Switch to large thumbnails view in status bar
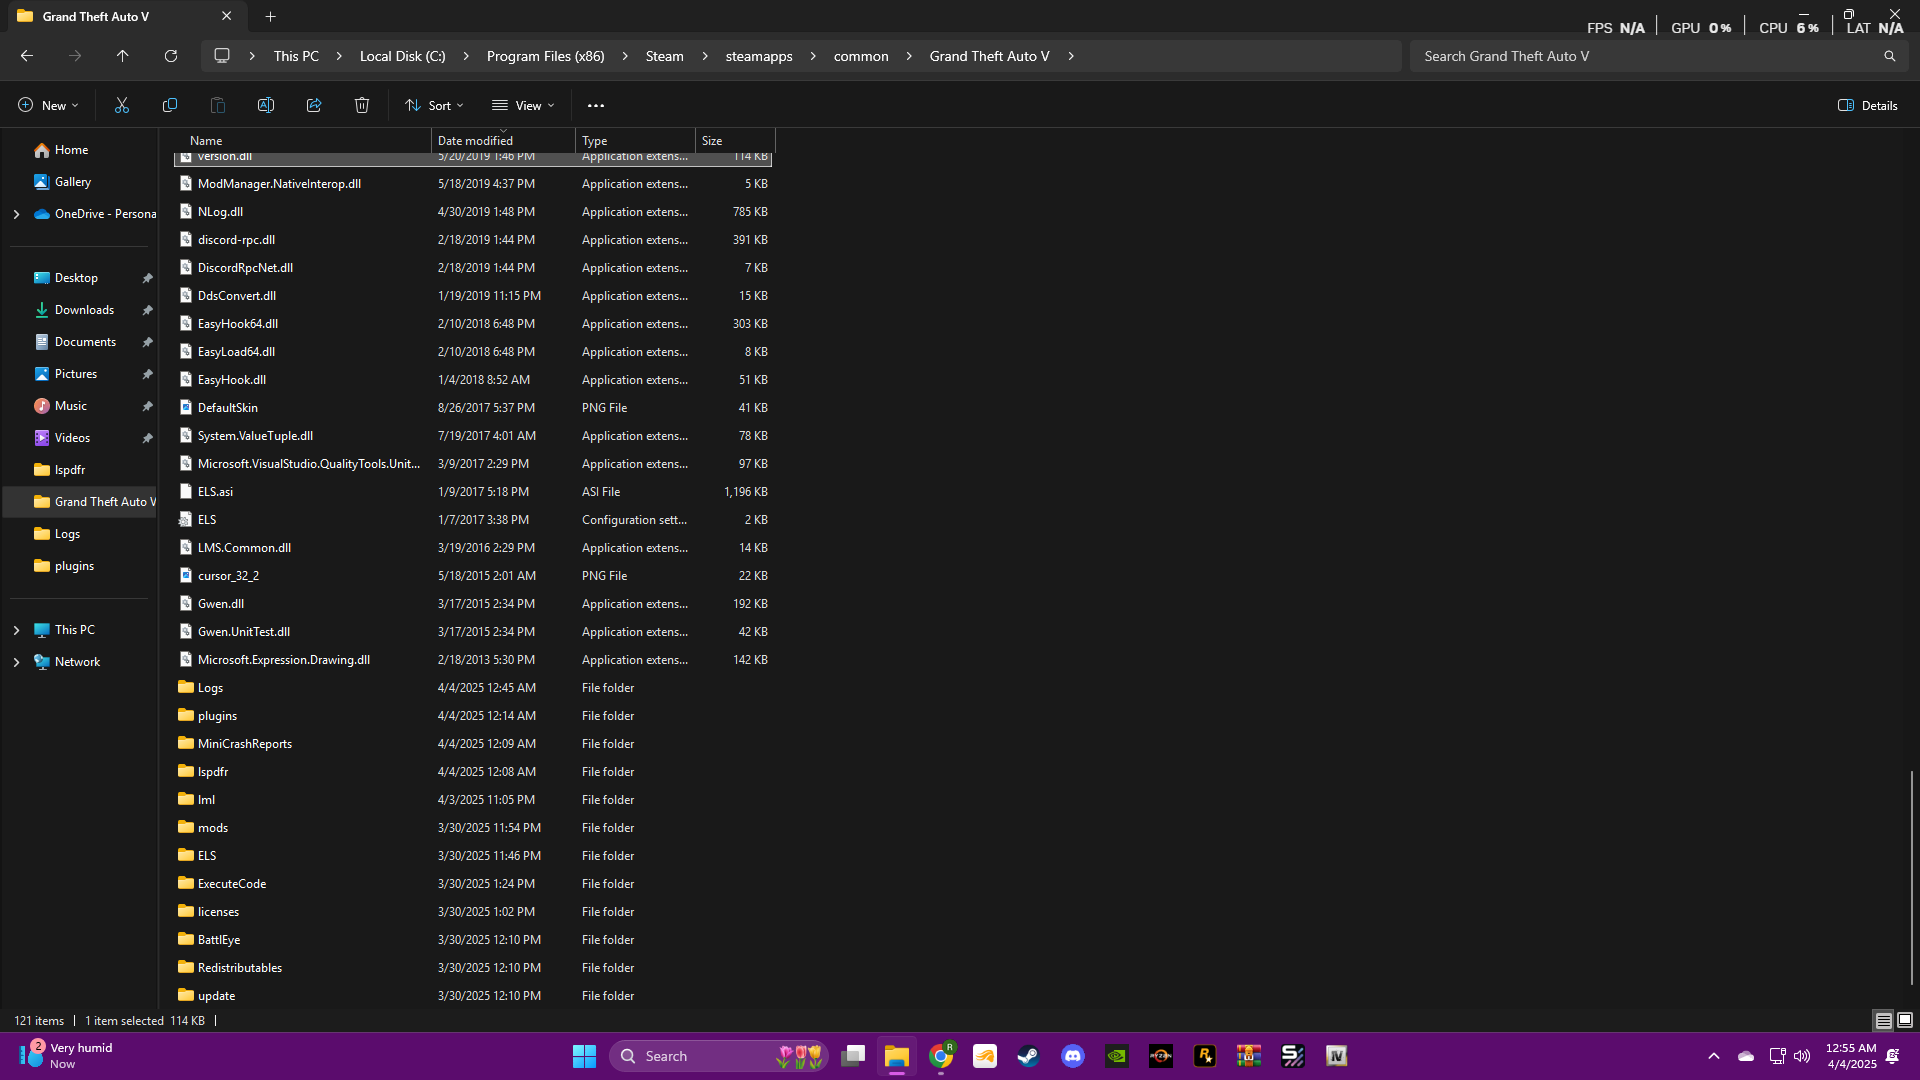The height and width of the screenshot is (1080, 1920). coord(1905,1020)
